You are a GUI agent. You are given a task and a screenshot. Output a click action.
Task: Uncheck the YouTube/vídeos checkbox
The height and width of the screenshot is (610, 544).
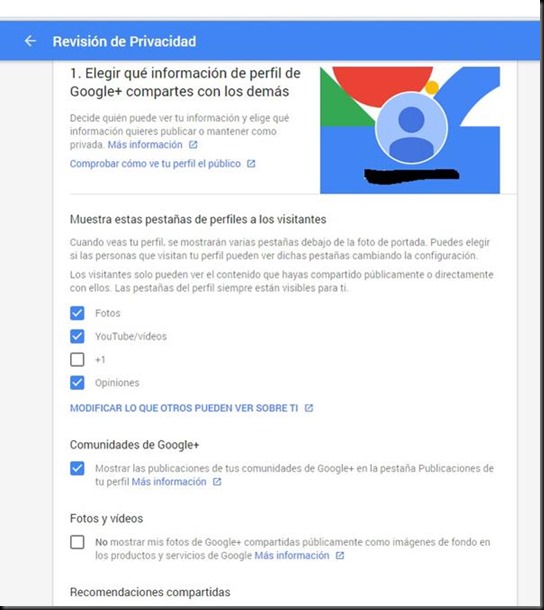(x=77, y=337)
